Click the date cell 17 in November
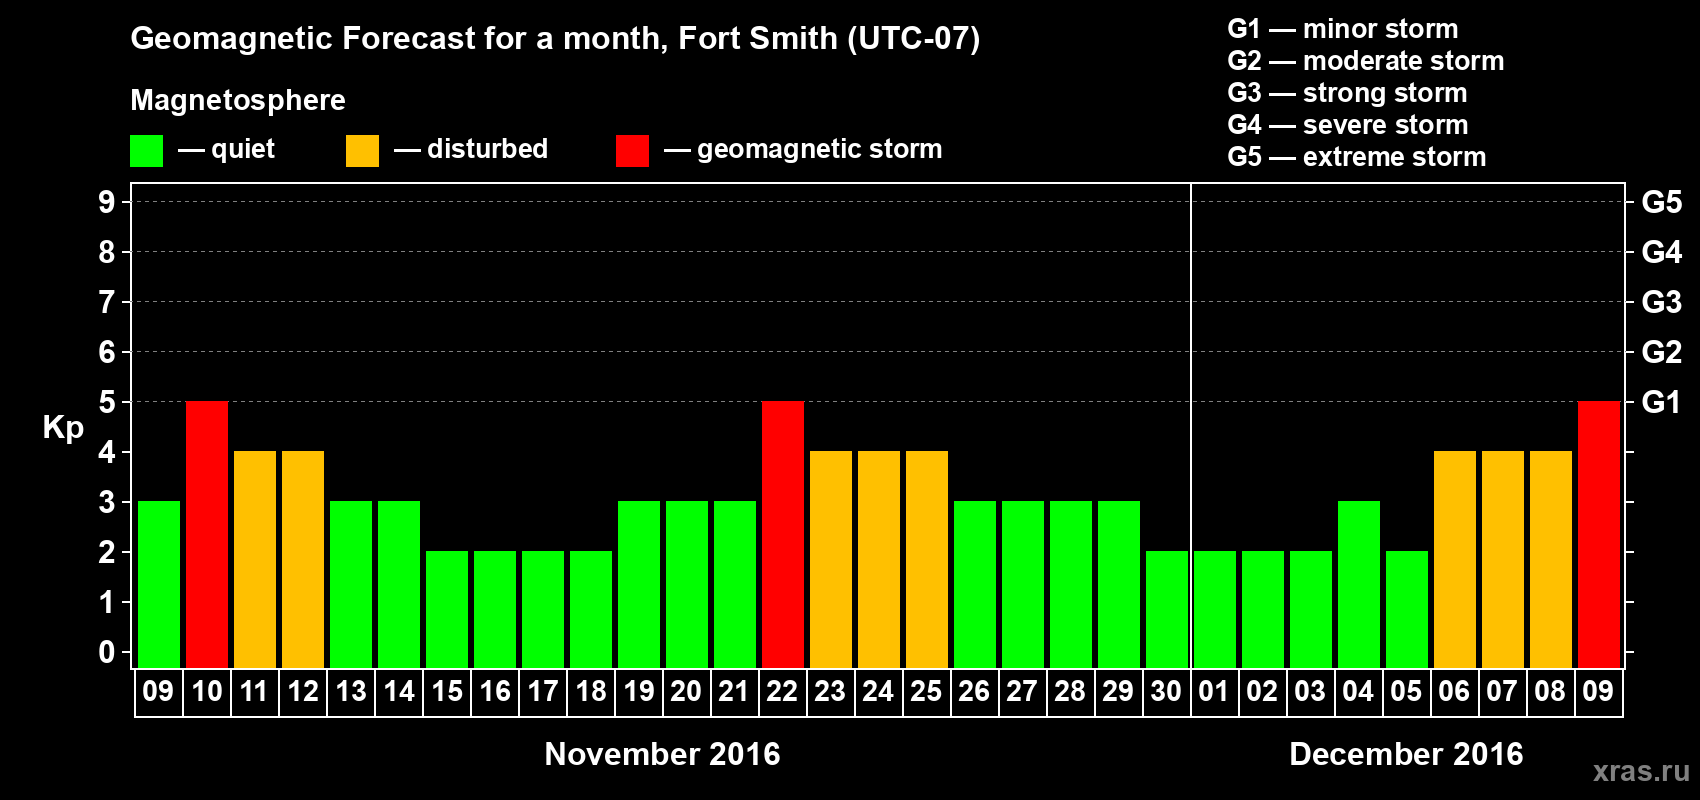Image resolution: width=1700 pixels, height=800 pixels. click(543, 692)
